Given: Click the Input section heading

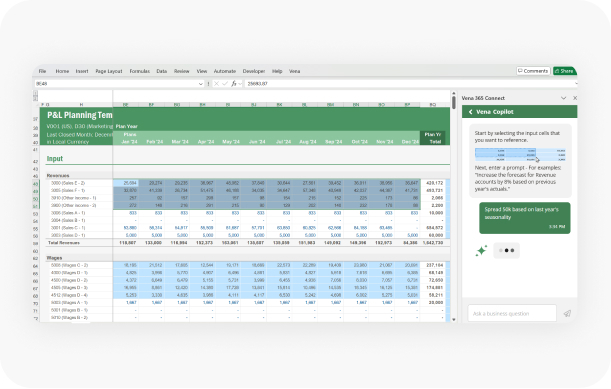Looking at the screenshot, I should [55, 159].
